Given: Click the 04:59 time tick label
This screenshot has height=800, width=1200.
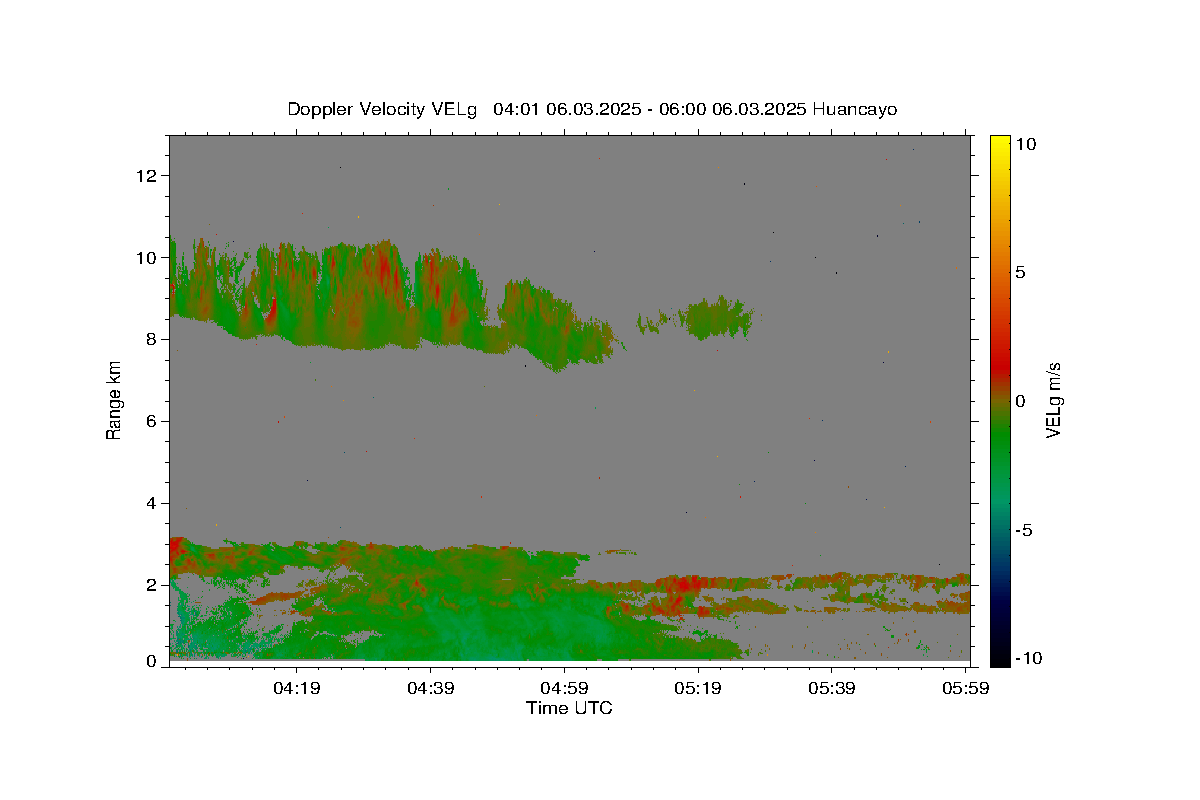Looking at the screenshot, I should (x=564, y=689).
